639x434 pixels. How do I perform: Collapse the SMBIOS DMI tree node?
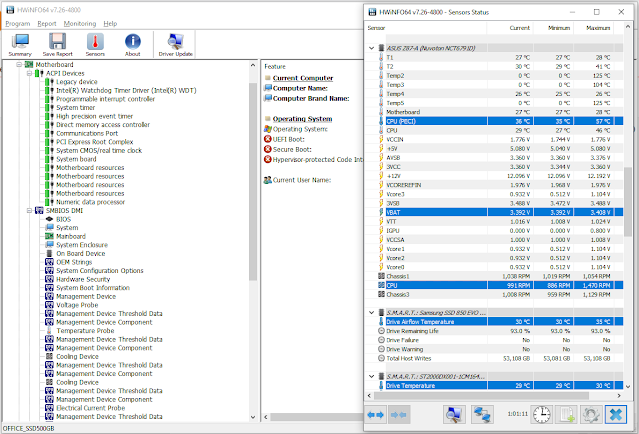coord(29,211)
